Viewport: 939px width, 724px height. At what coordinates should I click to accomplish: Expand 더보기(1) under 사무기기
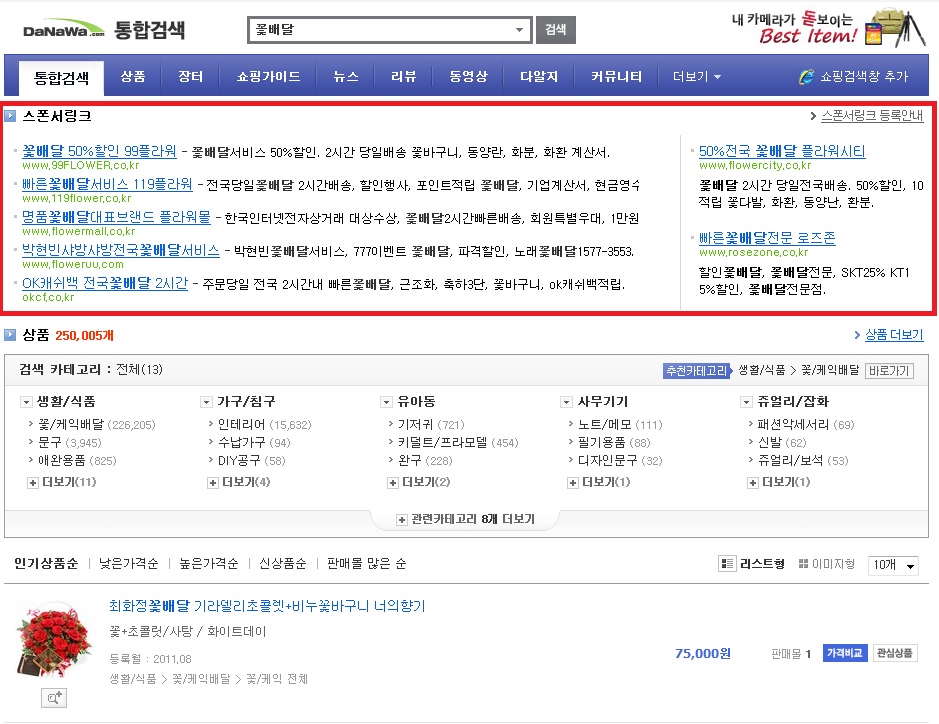599,482
